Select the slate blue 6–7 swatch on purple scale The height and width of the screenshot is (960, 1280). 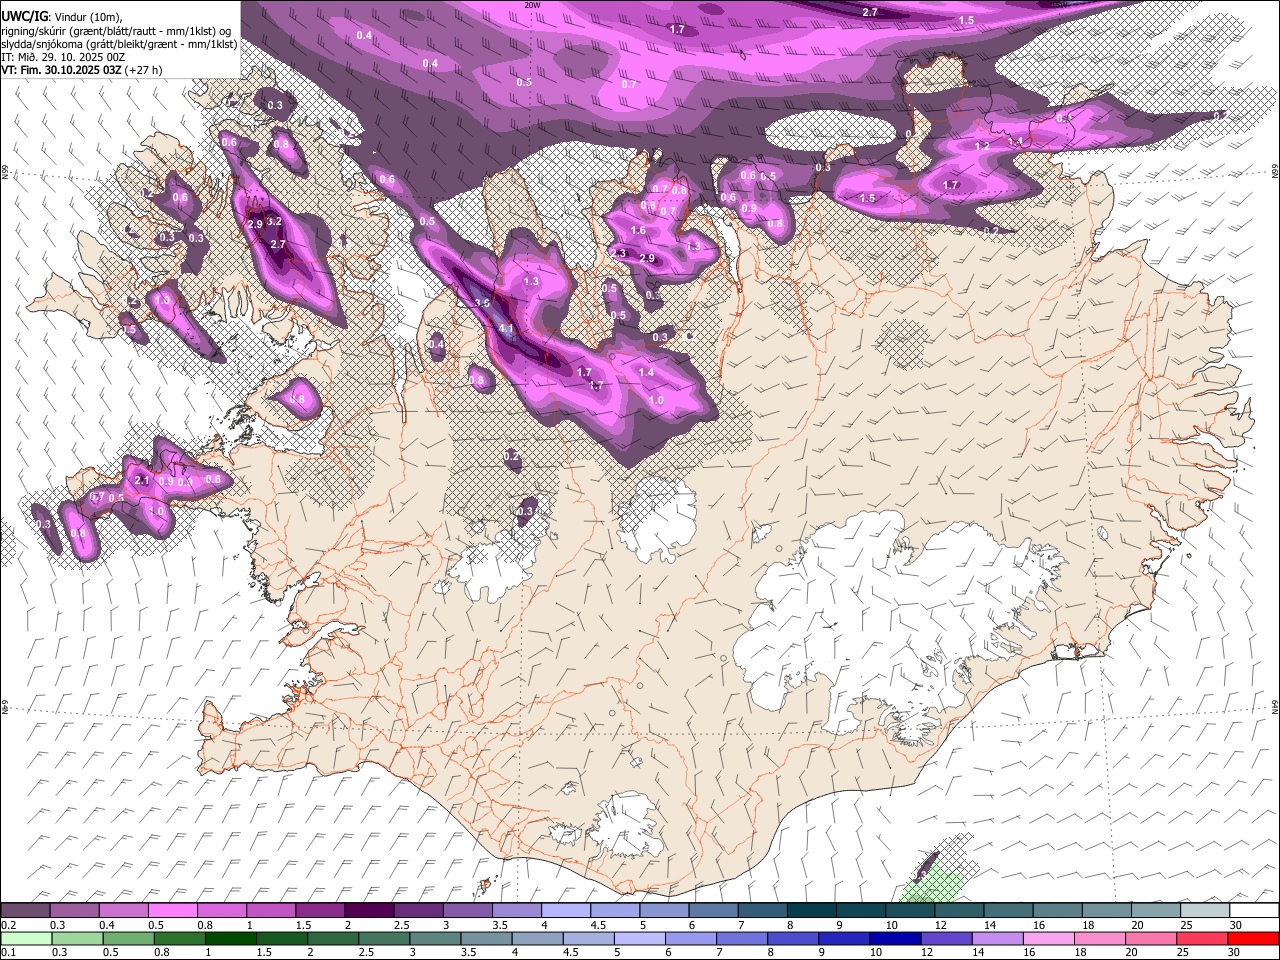point(714,911)
